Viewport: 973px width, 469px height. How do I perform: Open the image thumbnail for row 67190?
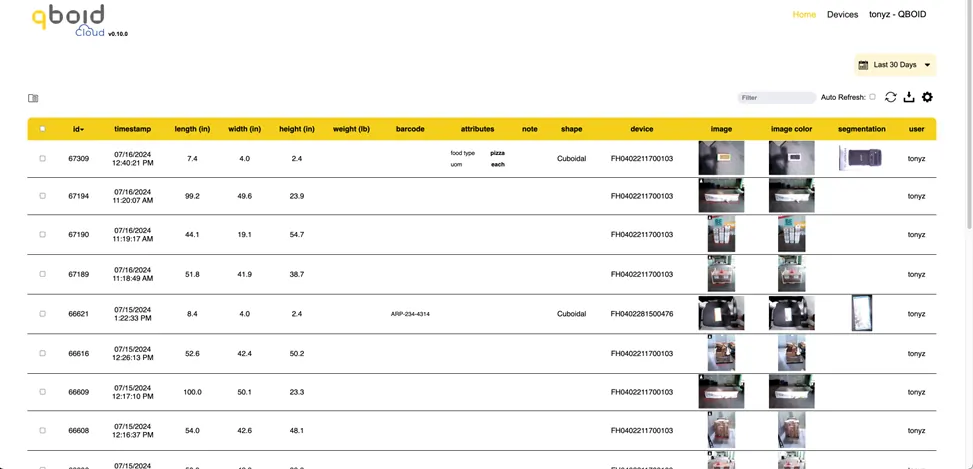tap(721, 234)
